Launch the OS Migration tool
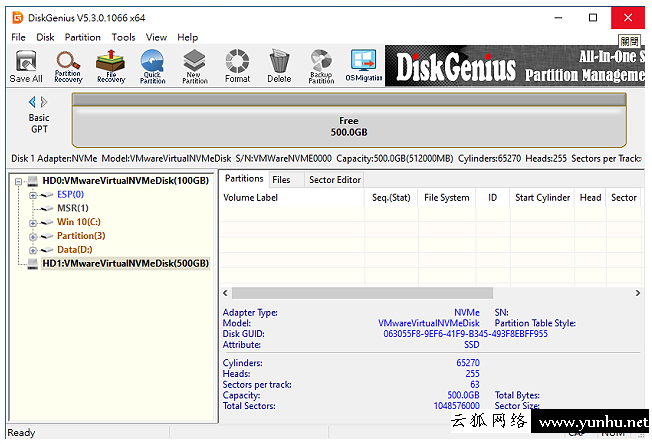The width and height of the screenshot is (652, 444). pos(364,66)
